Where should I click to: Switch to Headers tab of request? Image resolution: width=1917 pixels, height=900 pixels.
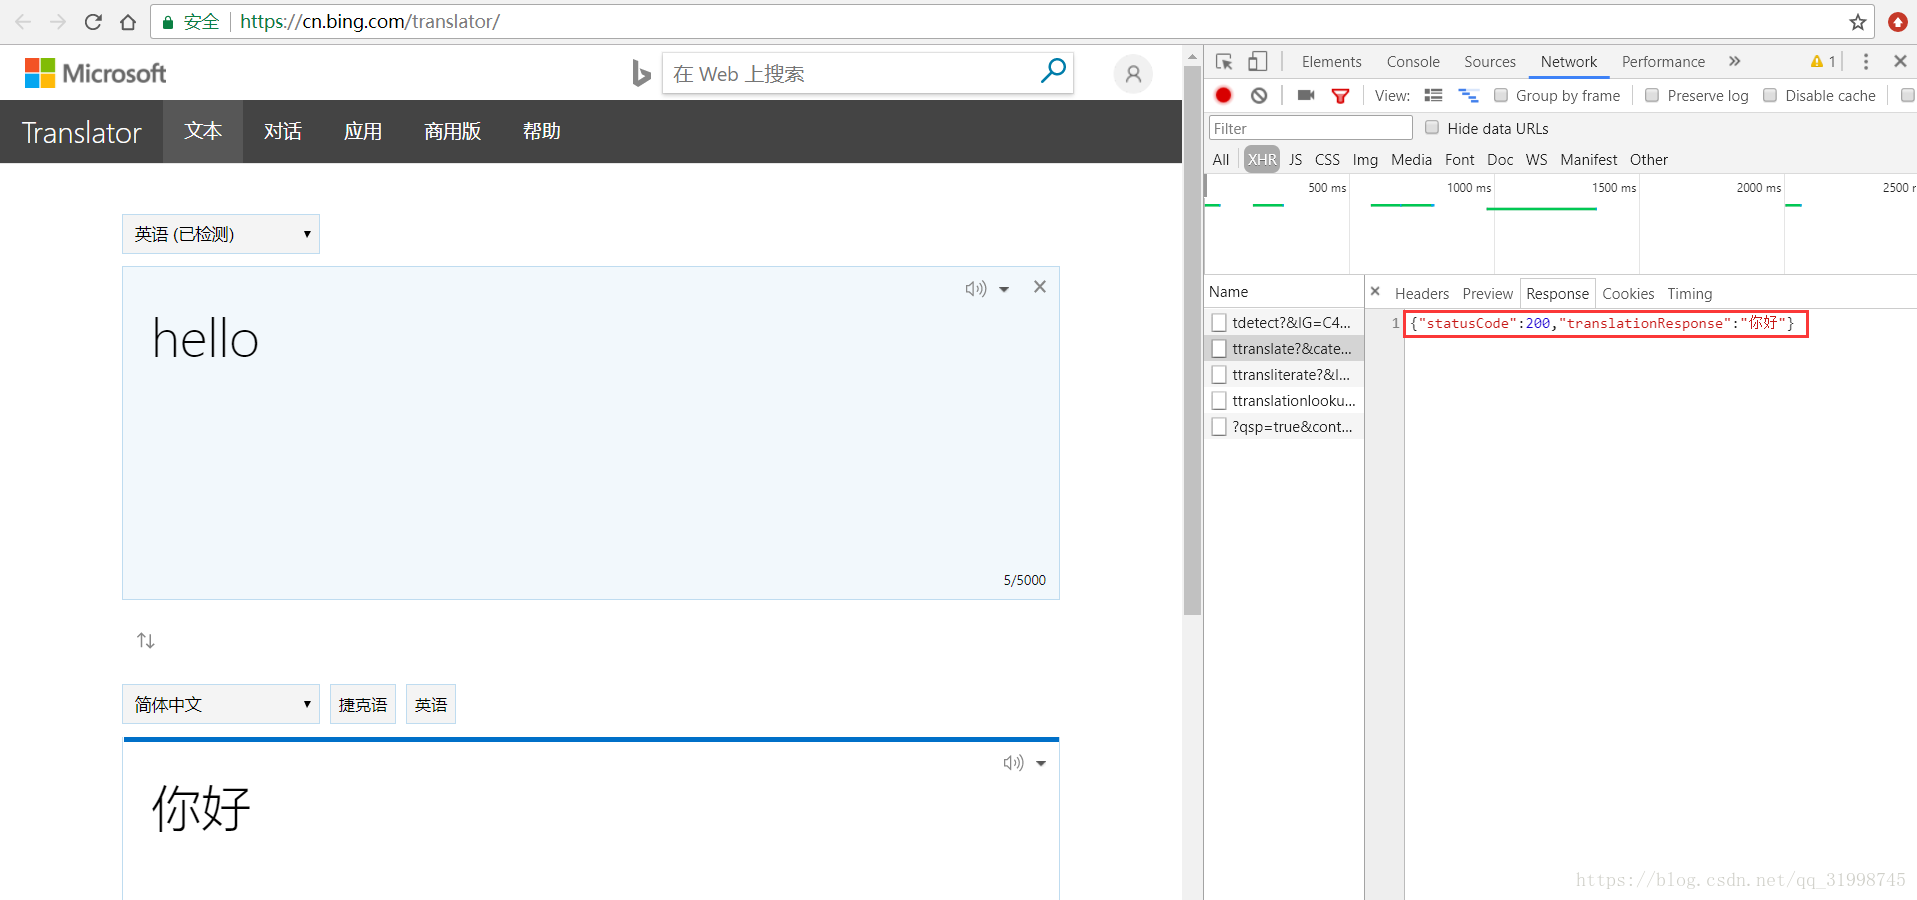[x=1422, y=293]
